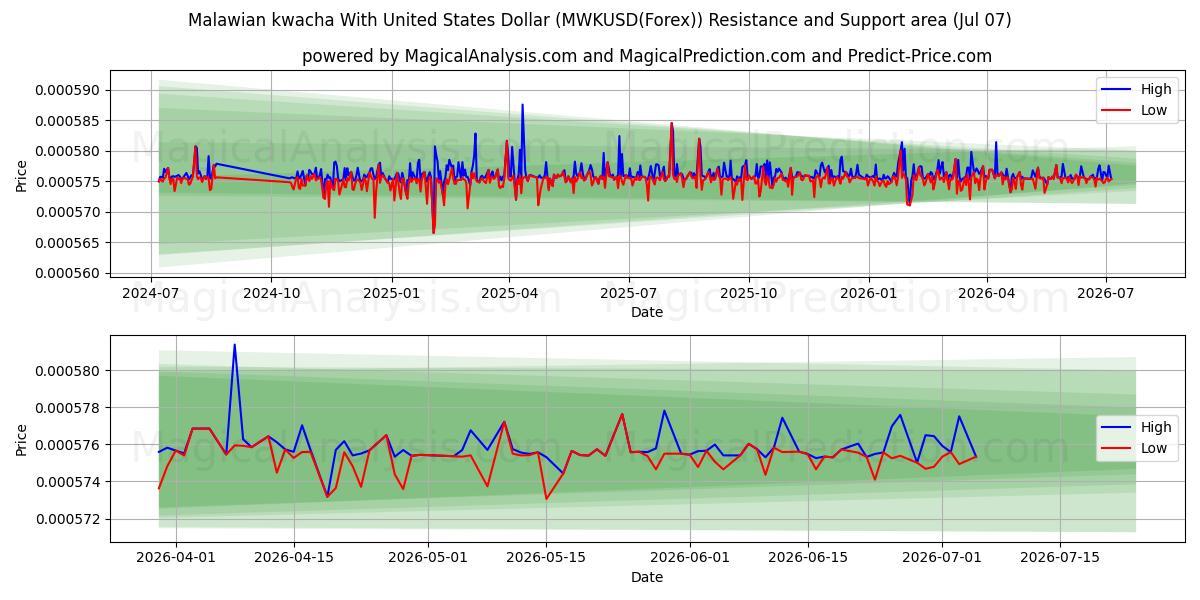Click the 2026-06-15 tick label

point(808,558)
